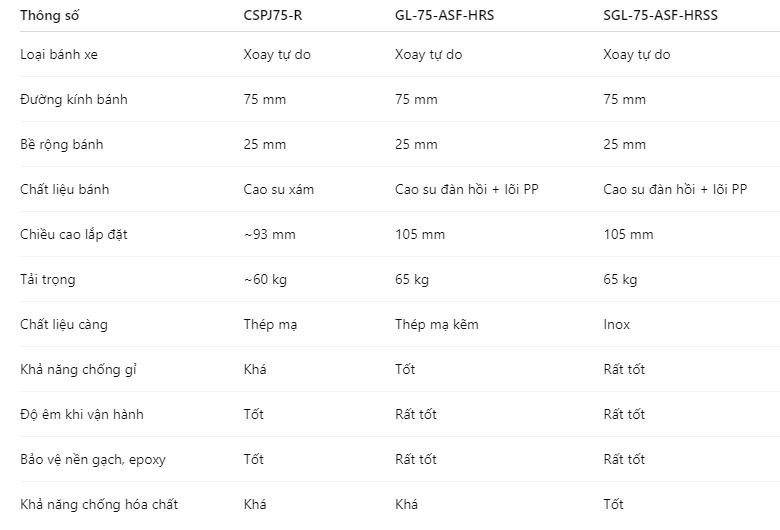Select the ~60 kg load value
This screenshot has height=530, width=780.
point(265,279)
